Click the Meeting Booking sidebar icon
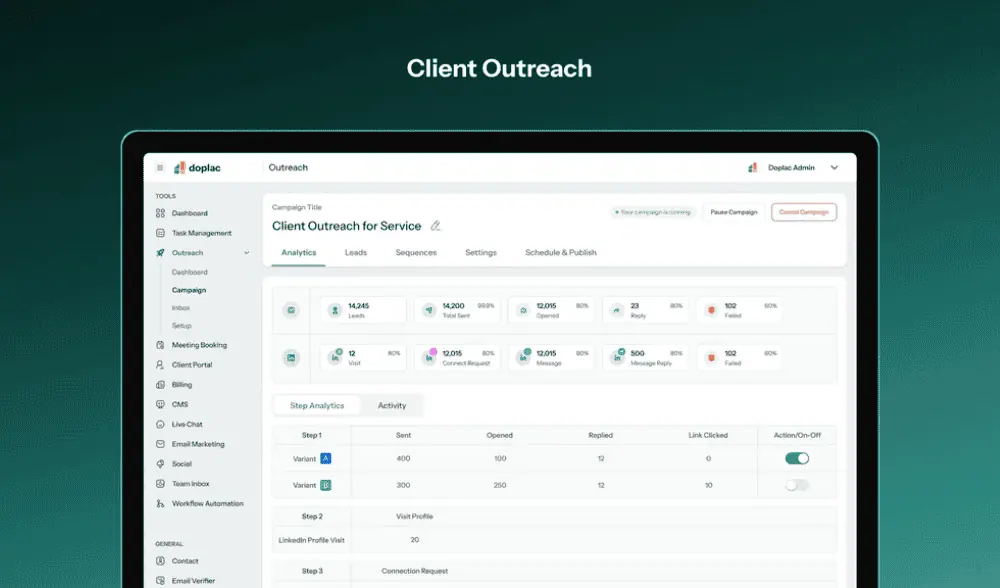Viewport: 1000px width, 588px height. point(160,345)
